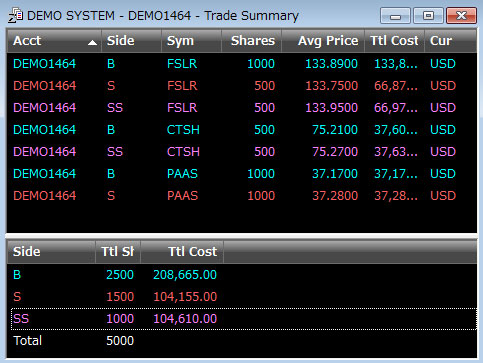Select FSLR in the S (sell) row
Viewport: 483px width, 363px height.
point(182,86)
